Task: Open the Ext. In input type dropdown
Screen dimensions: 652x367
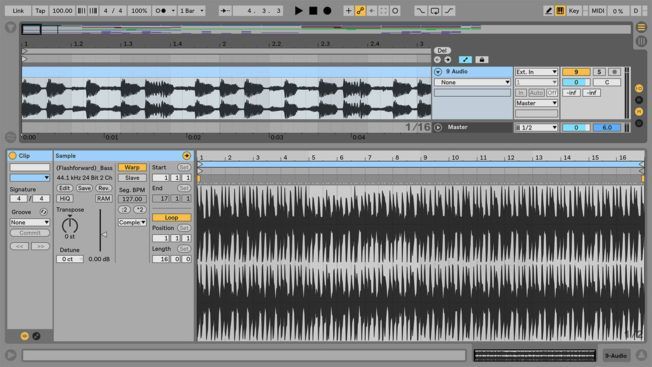Action: click(x=536, y=72)
